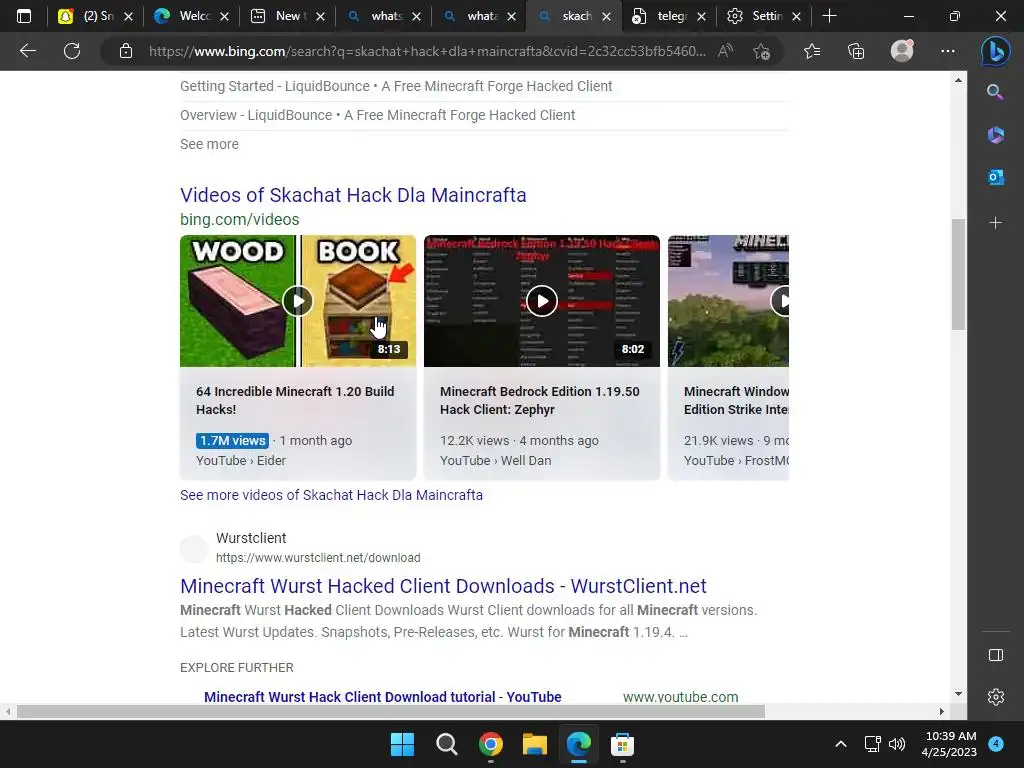This screenshot has height=768, width=1024.
Task: Click the scroll up arrow
Action: (x=958, y=80)
